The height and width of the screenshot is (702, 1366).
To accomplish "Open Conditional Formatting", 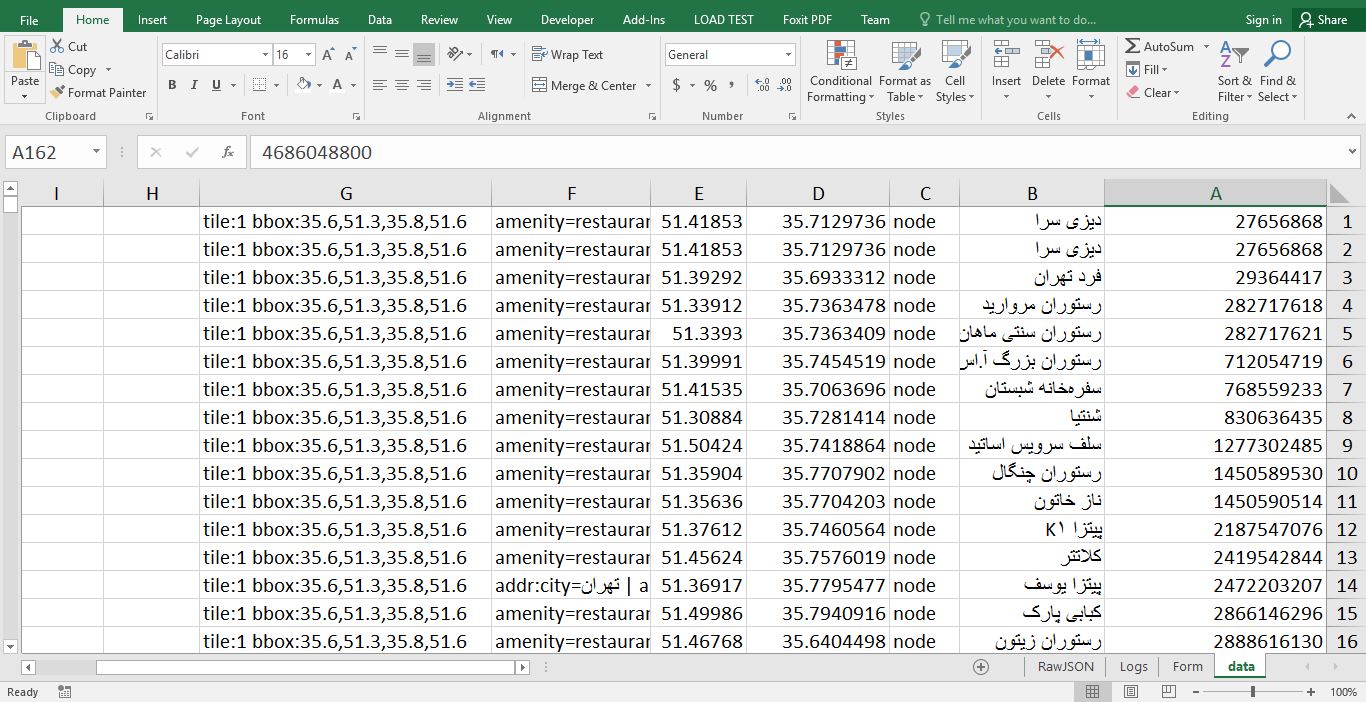I will click(x=840, y=70).
